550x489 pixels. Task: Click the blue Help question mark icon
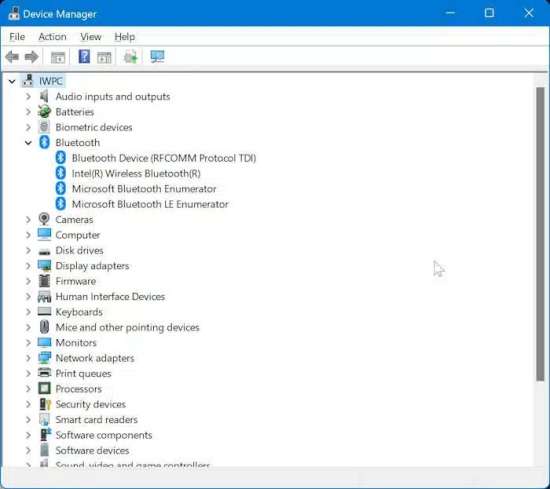[x=84, y=56]
